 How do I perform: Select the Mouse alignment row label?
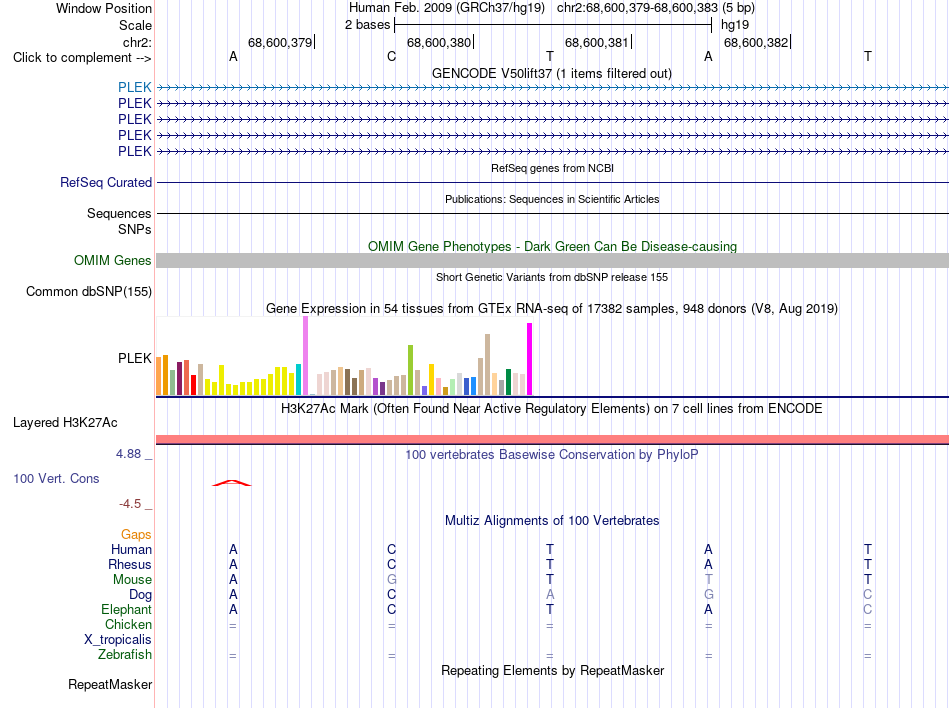point(132,580)
